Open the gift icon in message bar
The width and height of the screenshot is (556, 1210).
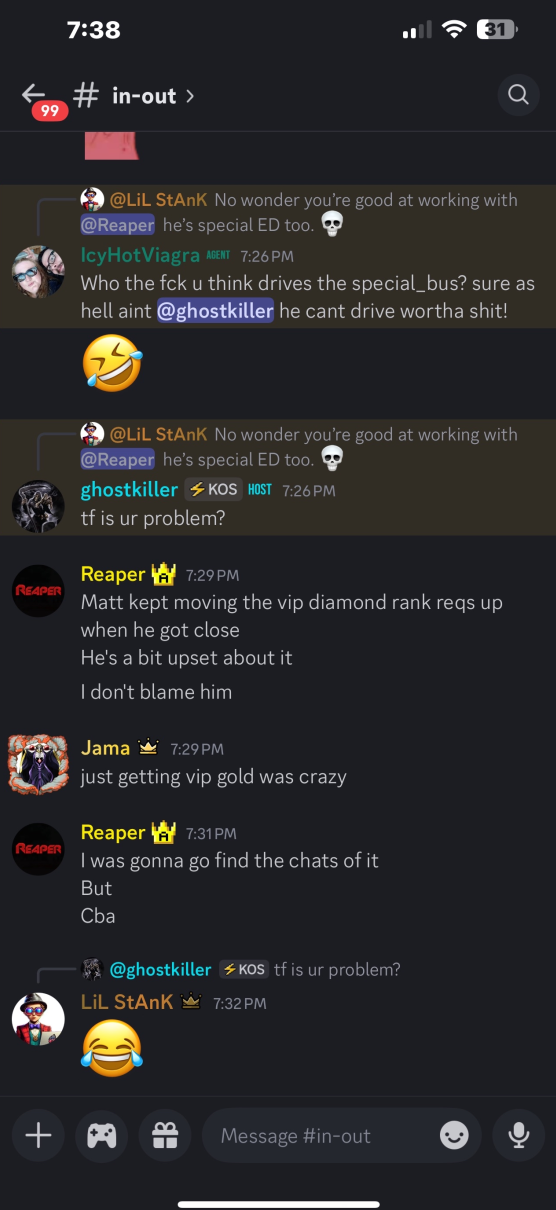tap(165, 1135)
